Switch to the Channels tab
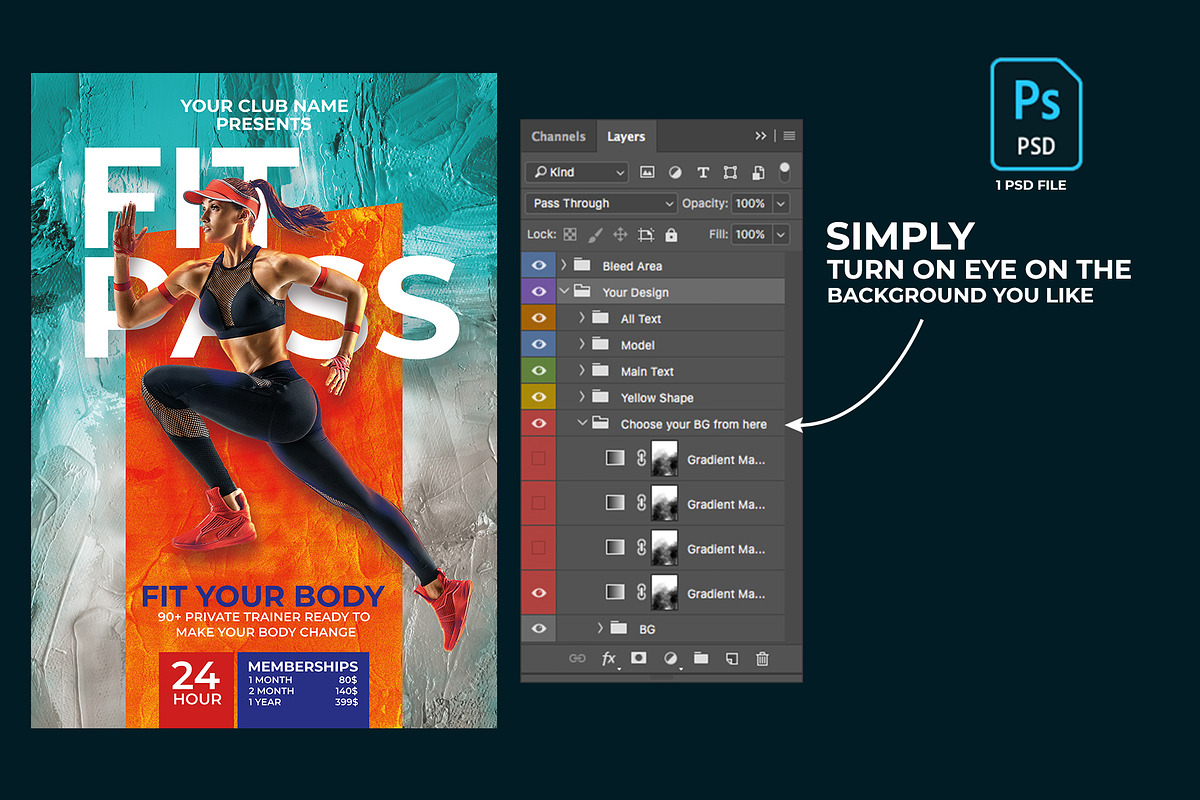The width and height of the screenshot is (1200, 800). click(x=558, y=136)
